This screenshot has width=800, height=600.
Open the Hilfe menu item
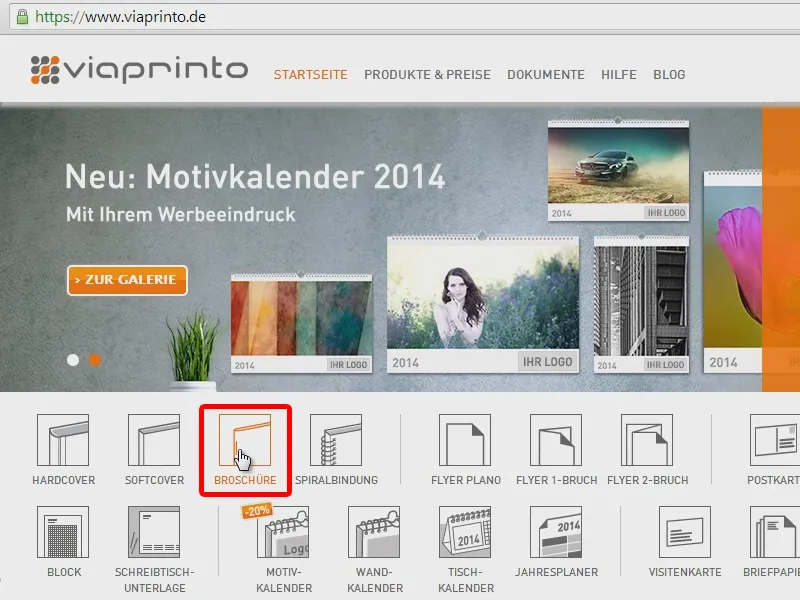coord(618,74)
